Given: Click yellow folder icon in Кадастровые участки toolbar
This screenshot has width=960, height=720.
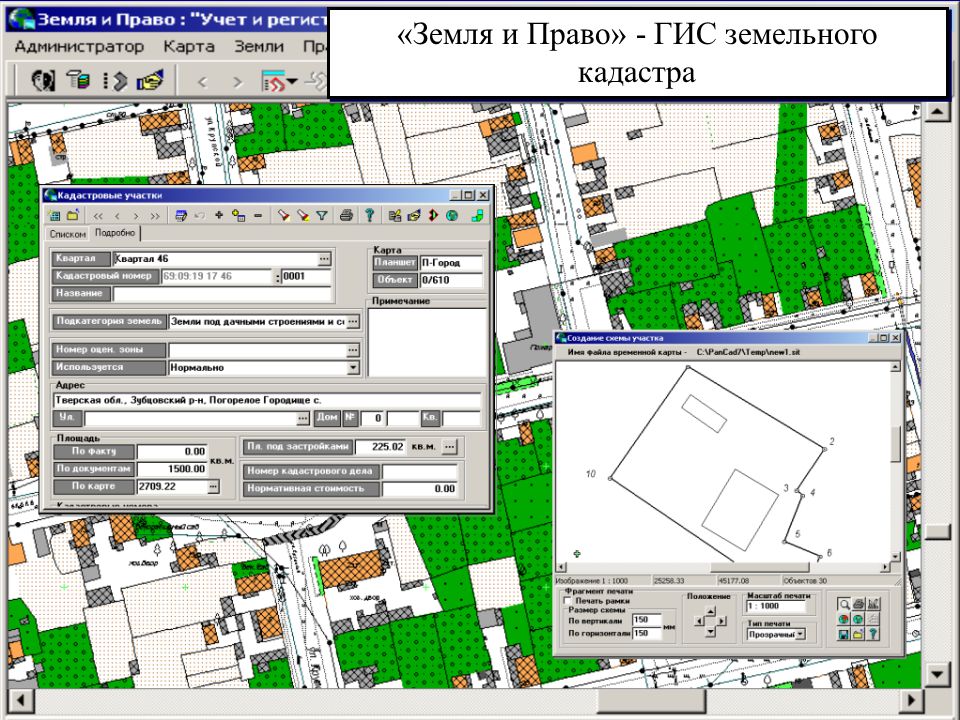Looking at the screenshot, I should click(73, 216).
